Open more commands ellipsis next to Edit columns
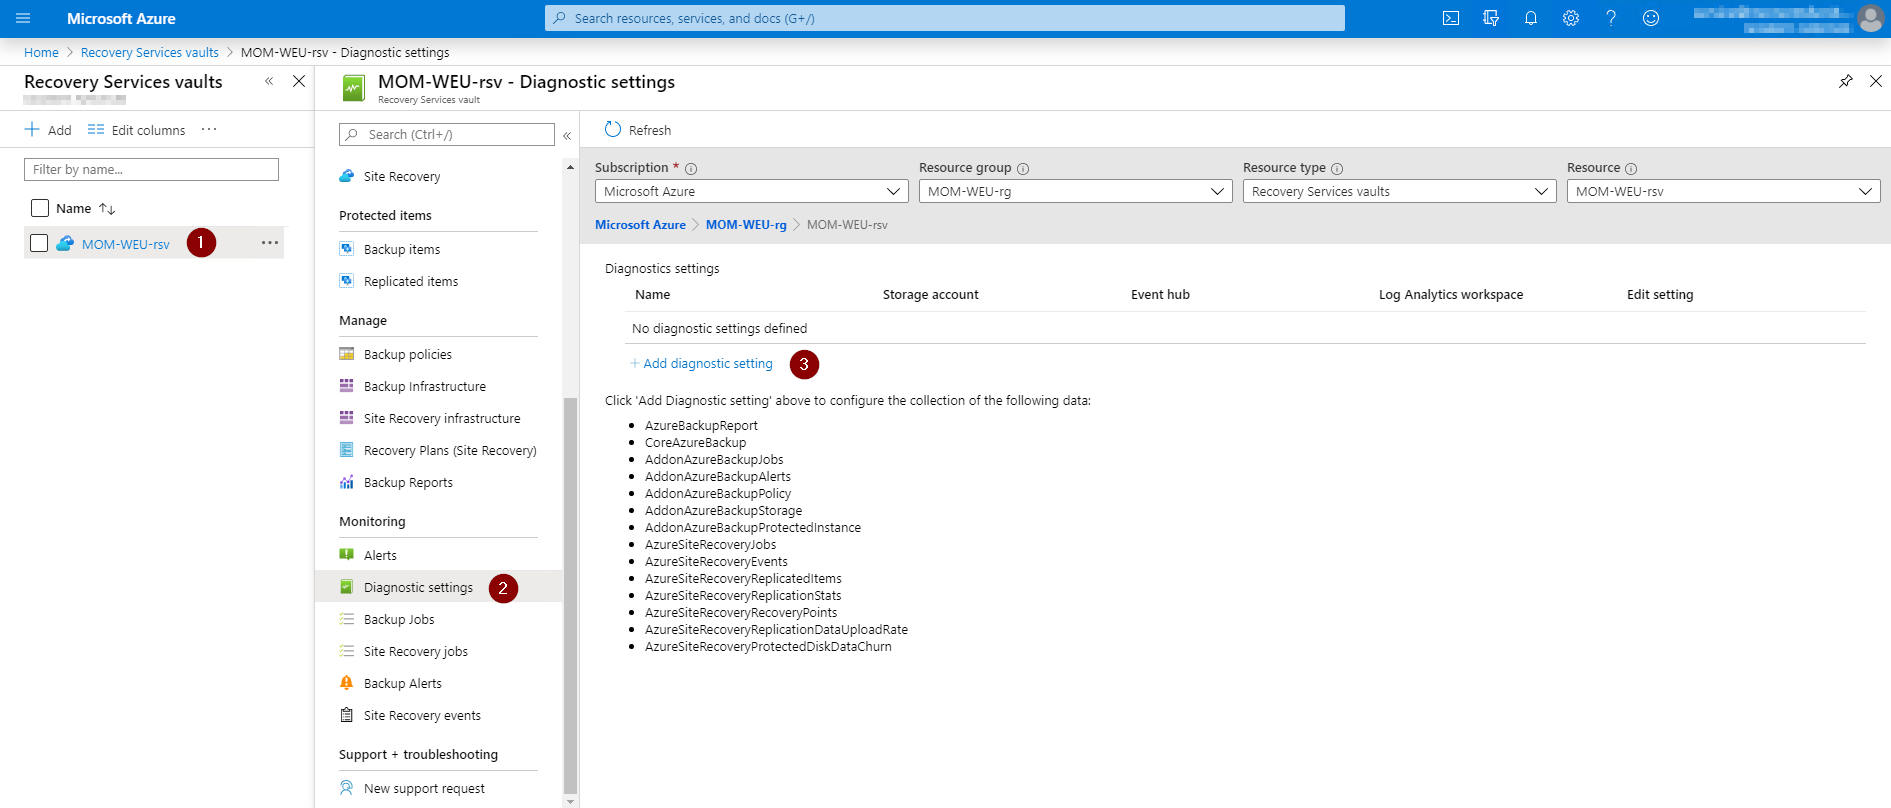This screenshot has height=808, width=1891. tap(209, 130)
